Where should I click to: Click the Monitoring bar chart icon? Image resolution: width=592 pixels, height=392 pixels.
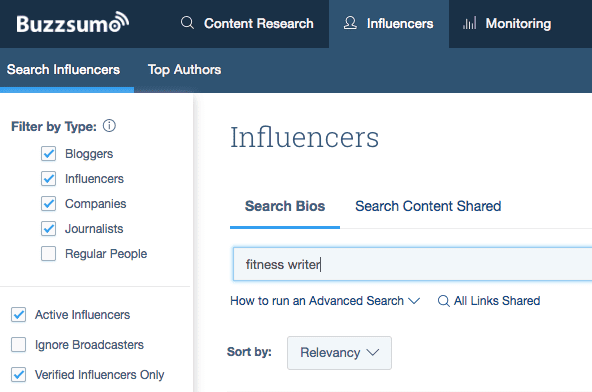(x=469, y=23)
